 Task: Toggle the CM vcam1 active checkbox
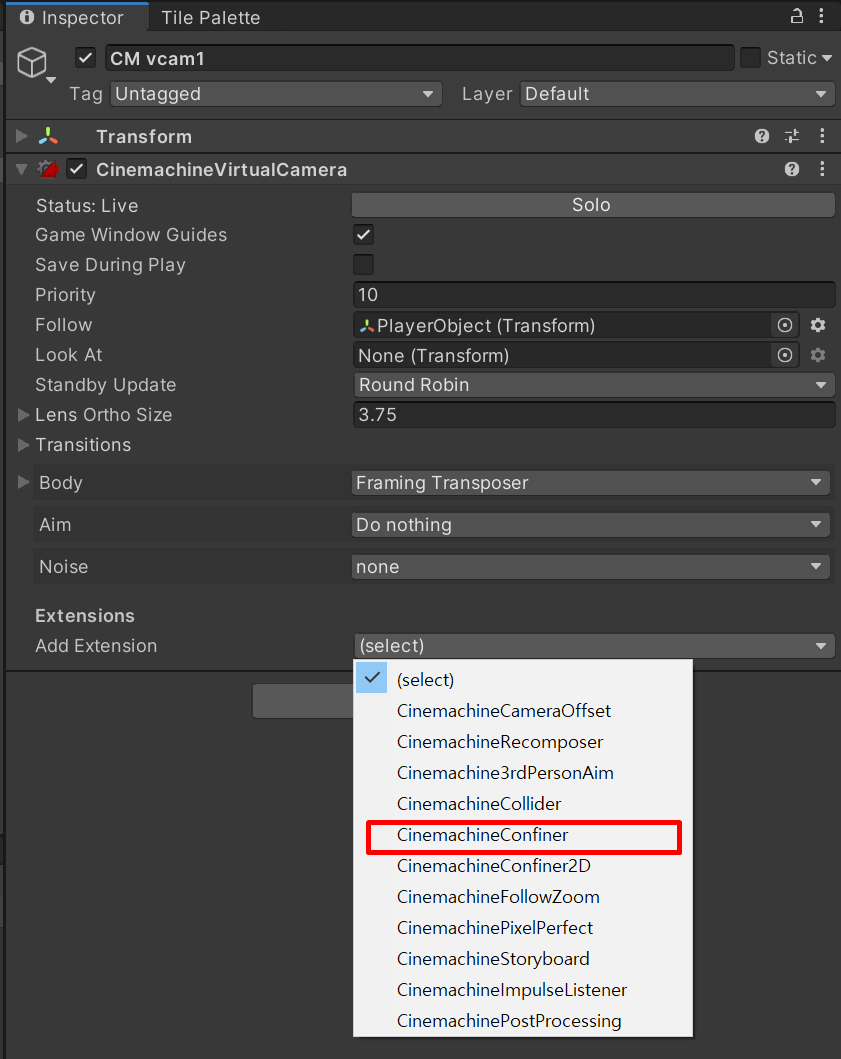click(x=85, y=58)
